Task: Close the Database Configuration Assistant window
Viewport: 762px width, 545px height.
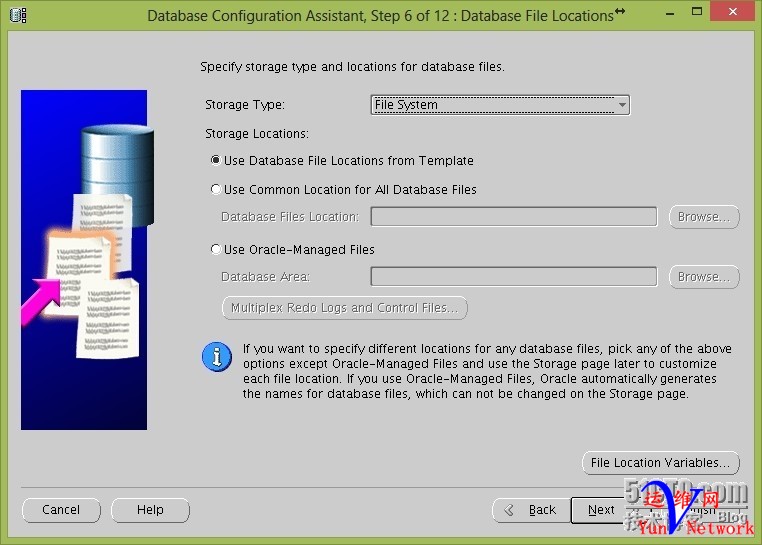Action: [732, 12]
